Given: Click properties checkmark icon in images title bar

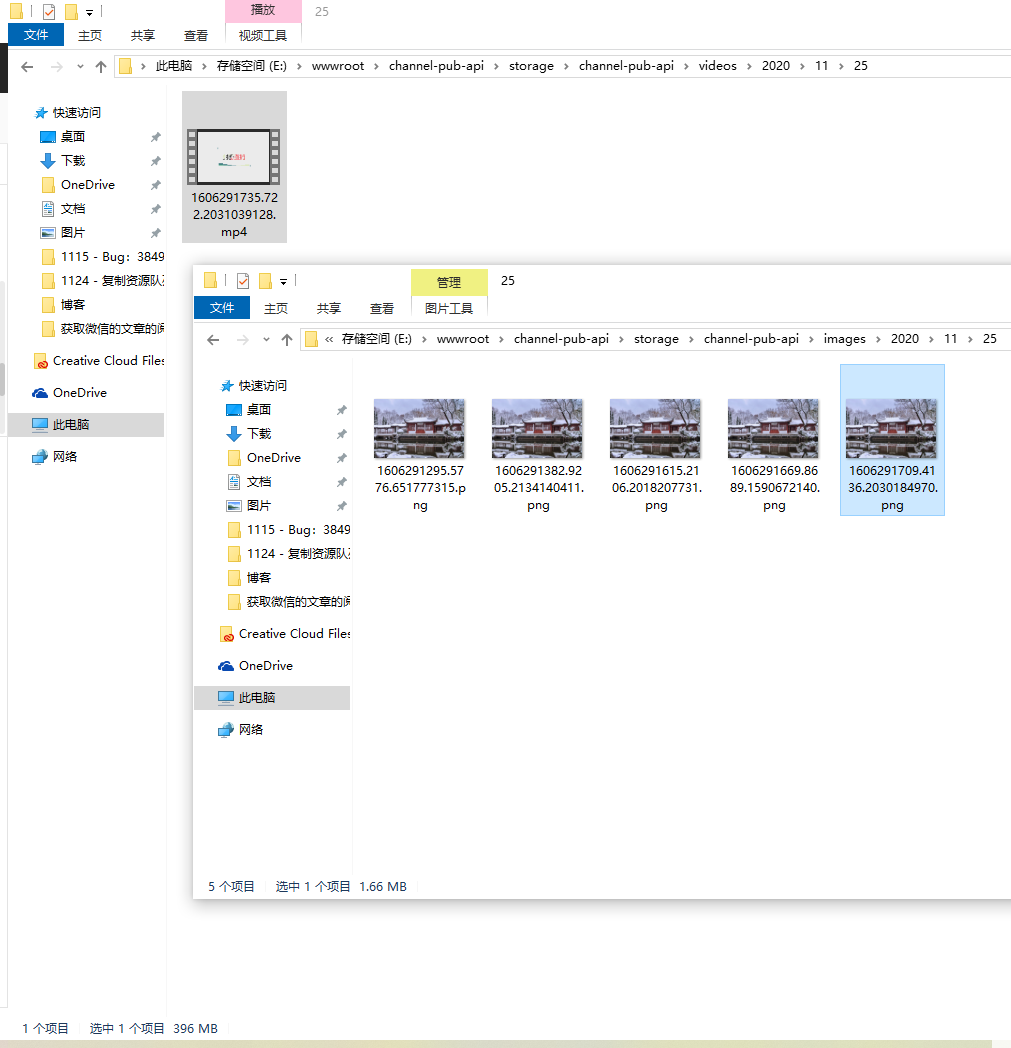Looking at the screenshot, I should (x=243, y=281).
